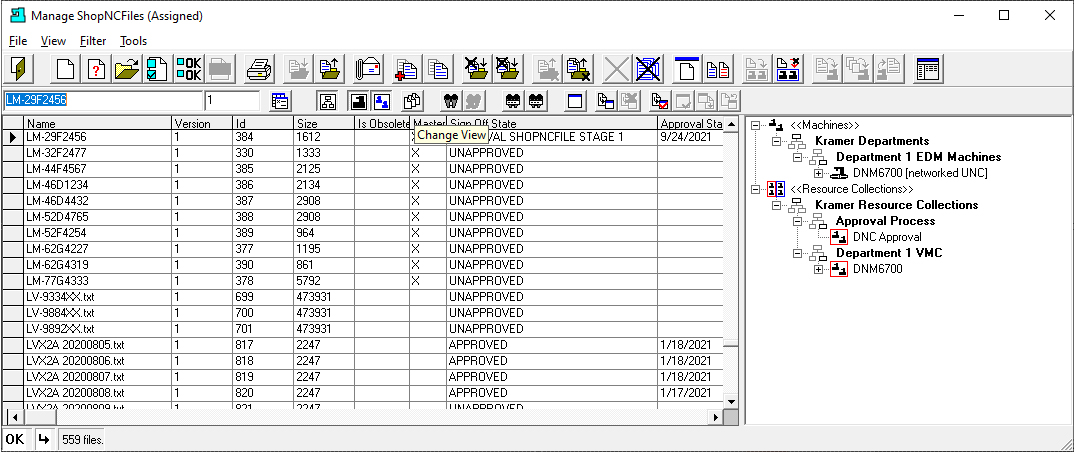The image size is (1076, 452).
Task: Select the LV-9334XX.txt file row
Action: point(362,297)
